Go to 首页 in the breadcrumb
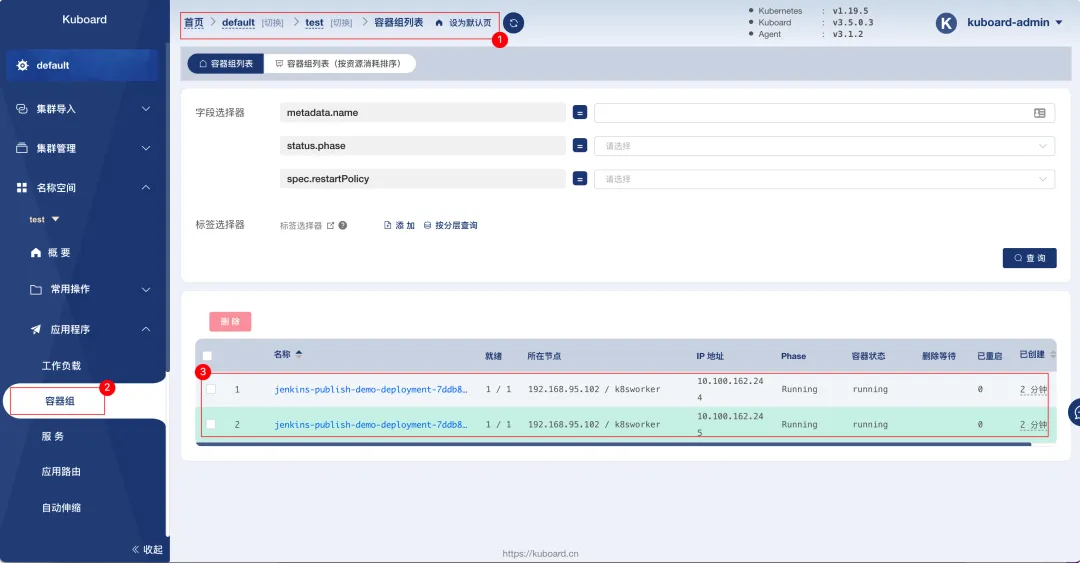This screenshot has width=1080, height=563. pyautogui.click(x=194, y=23)
